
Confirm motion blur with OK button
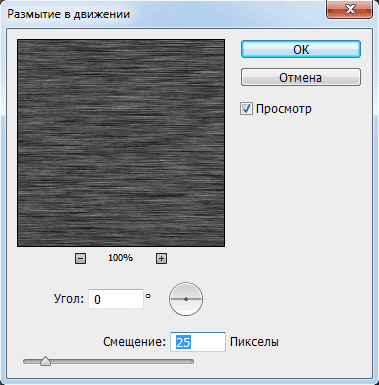pos(301,49)
